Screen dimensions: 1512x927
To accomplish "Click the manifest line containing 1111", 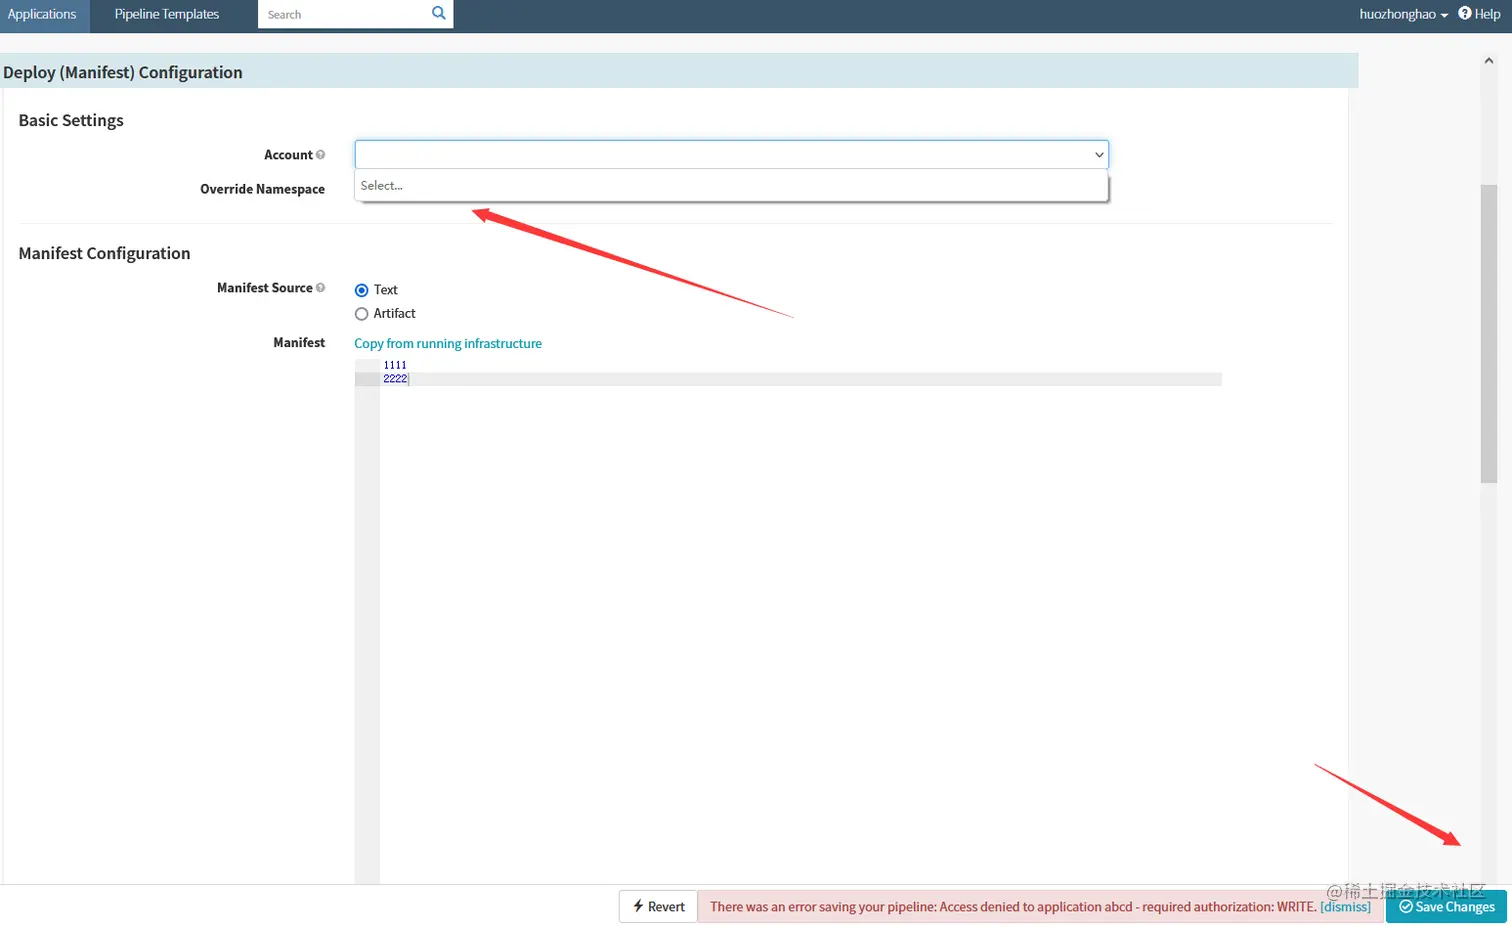I will click(x=800, y=365).
